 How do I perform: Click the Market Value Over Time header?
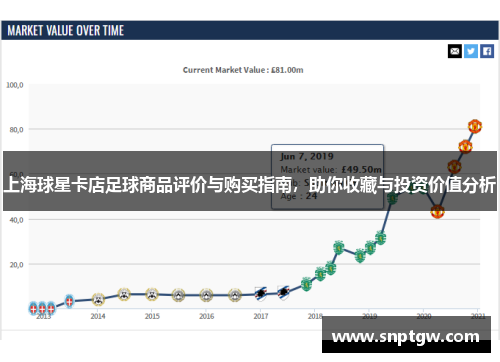pos(66,31)
